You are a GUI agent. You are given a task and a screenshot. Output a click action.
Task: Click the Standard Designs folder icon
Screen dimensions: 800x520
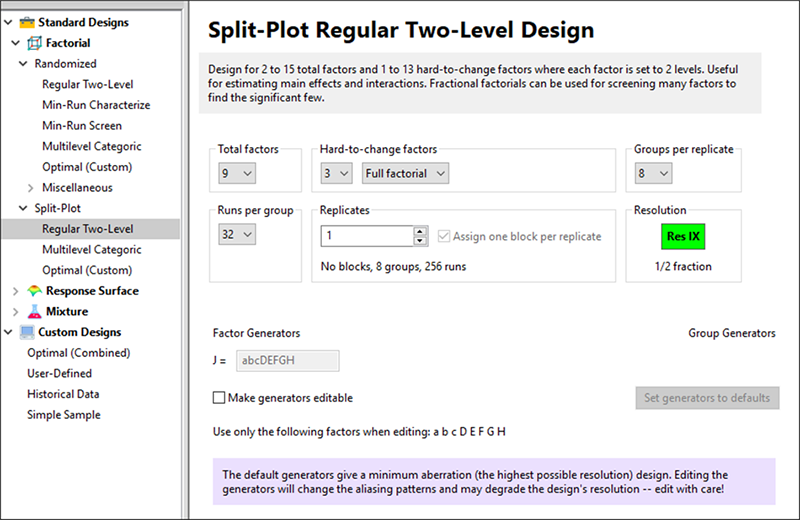tap(26, 22)
